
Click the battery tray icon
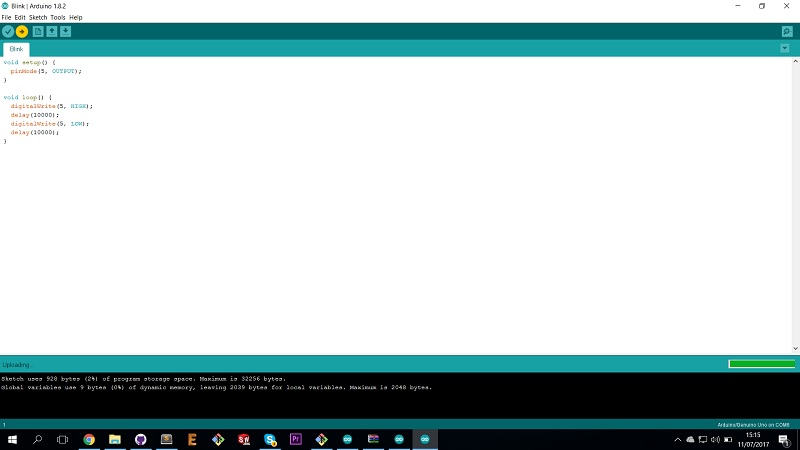tap(728, 439)
